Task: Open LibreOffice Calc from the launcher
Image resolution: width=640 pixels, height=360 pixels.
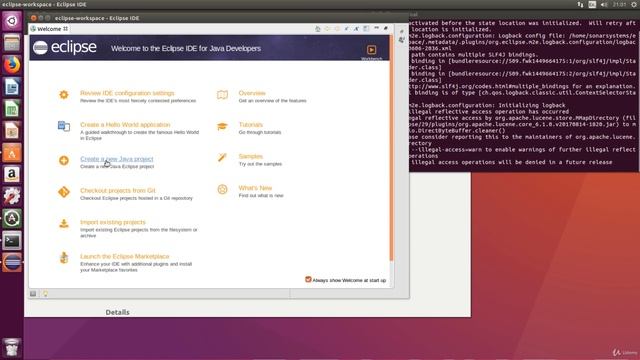Action: (12, 109)
